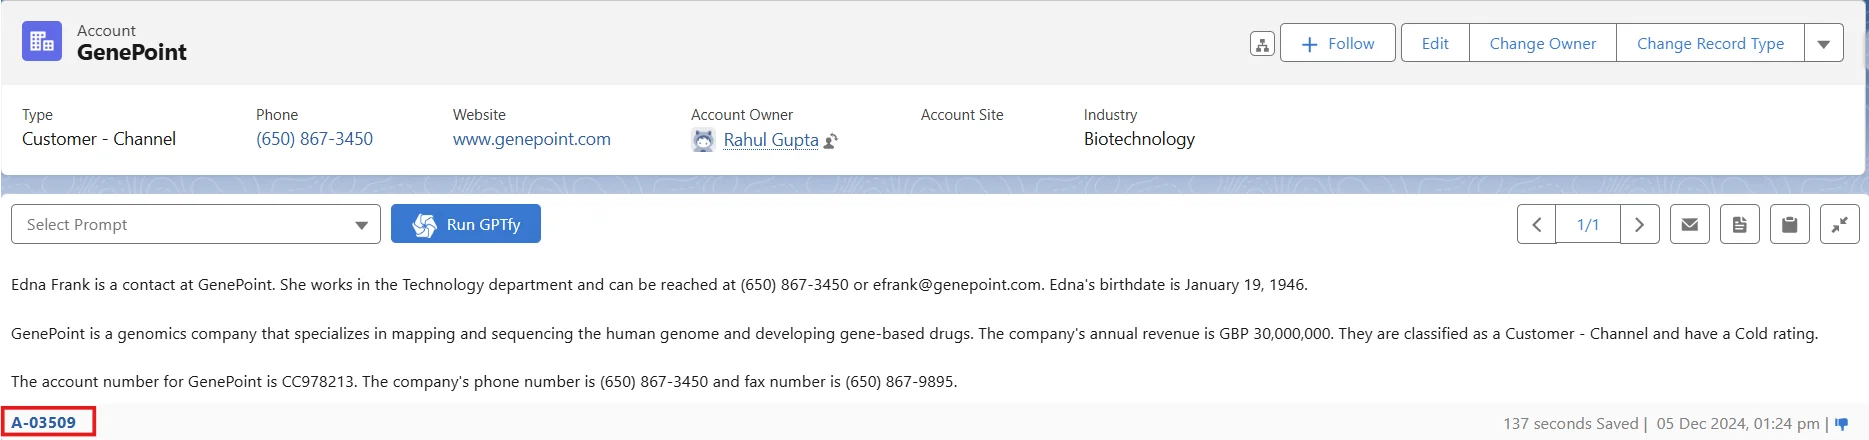Click the thumbs down feedback icon
1869x440 pixels.
pyautogui.click(x=1842, y=424)
